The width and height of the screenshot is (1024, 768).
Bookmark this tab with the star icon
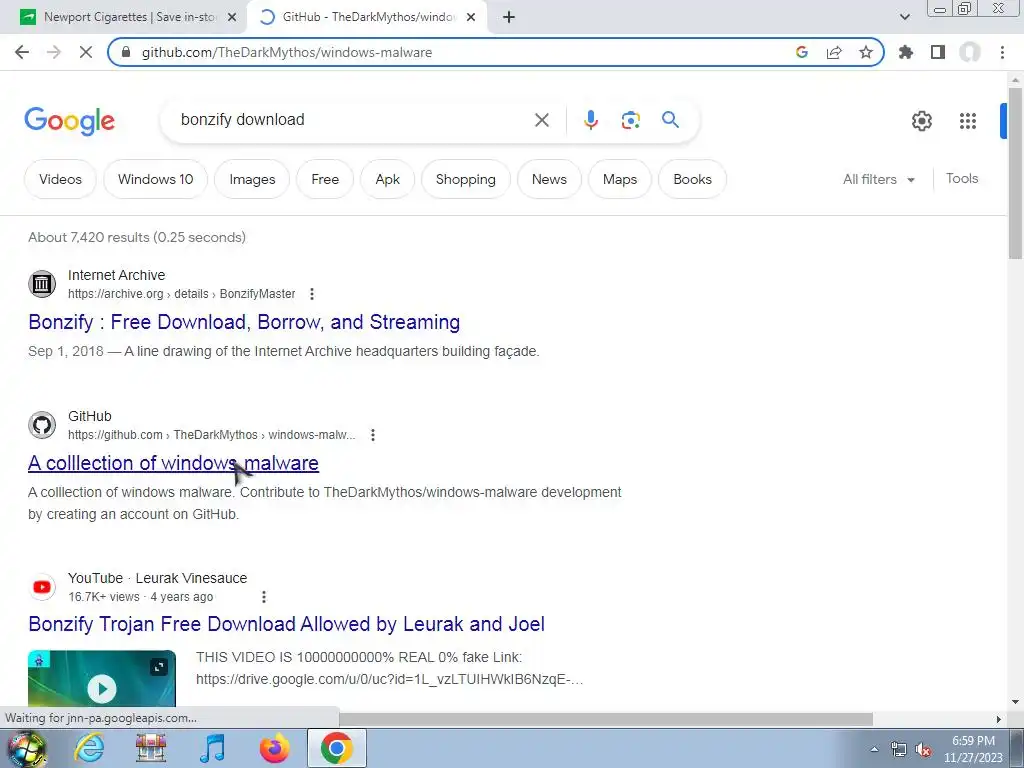click(x=866, y=52)
